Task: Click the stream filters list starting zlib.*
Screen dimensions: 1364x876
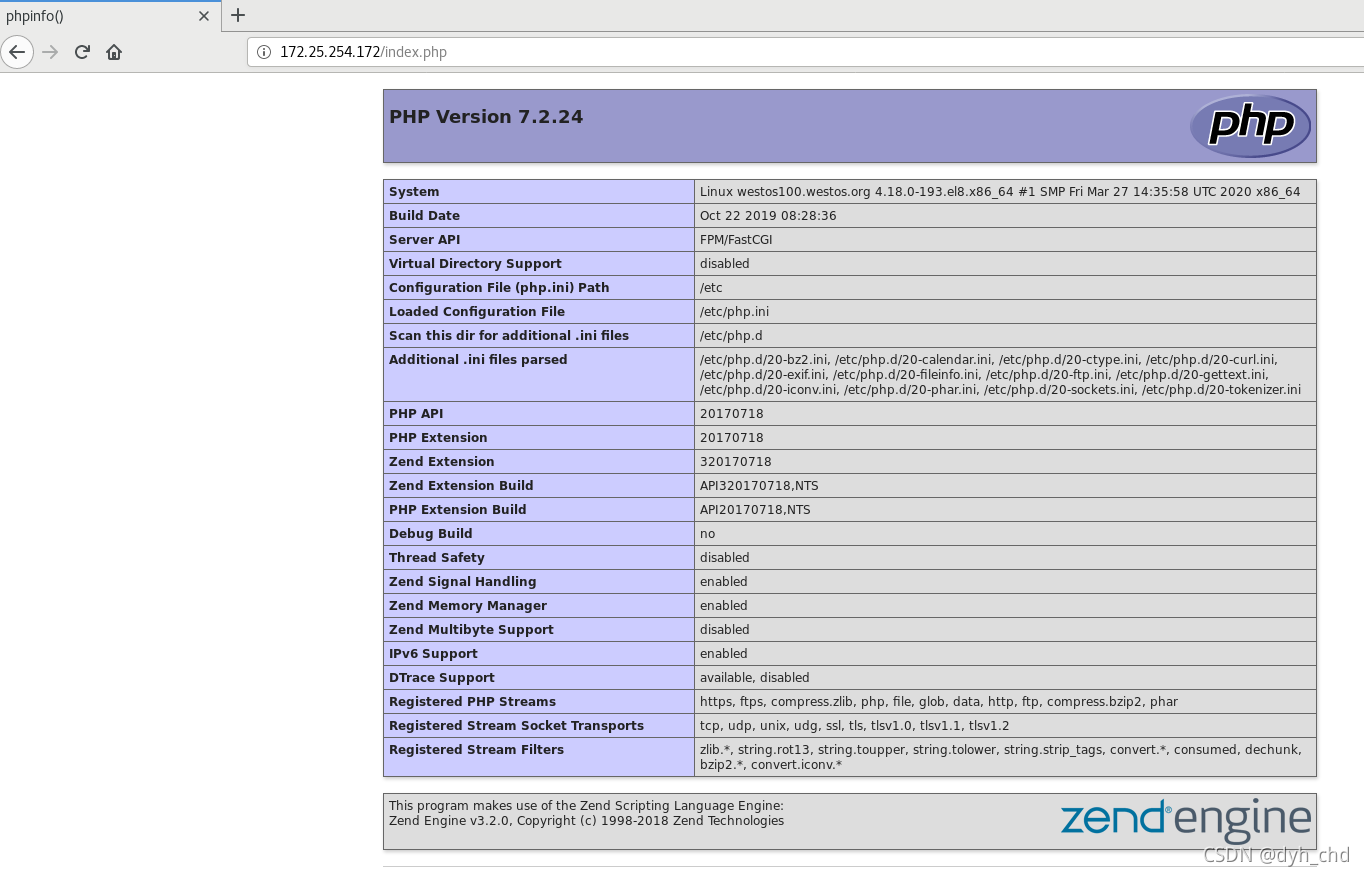Action: point(1000,757)
